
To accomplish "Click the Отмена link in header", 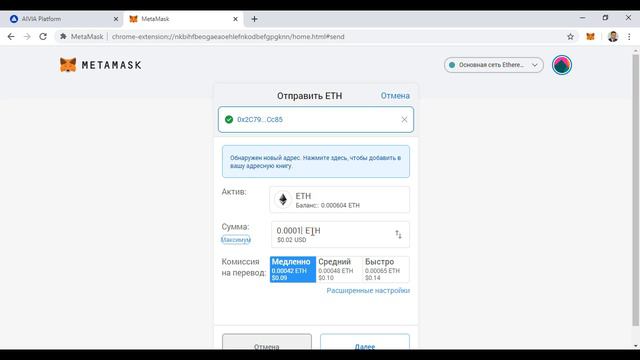I will 395,96.
